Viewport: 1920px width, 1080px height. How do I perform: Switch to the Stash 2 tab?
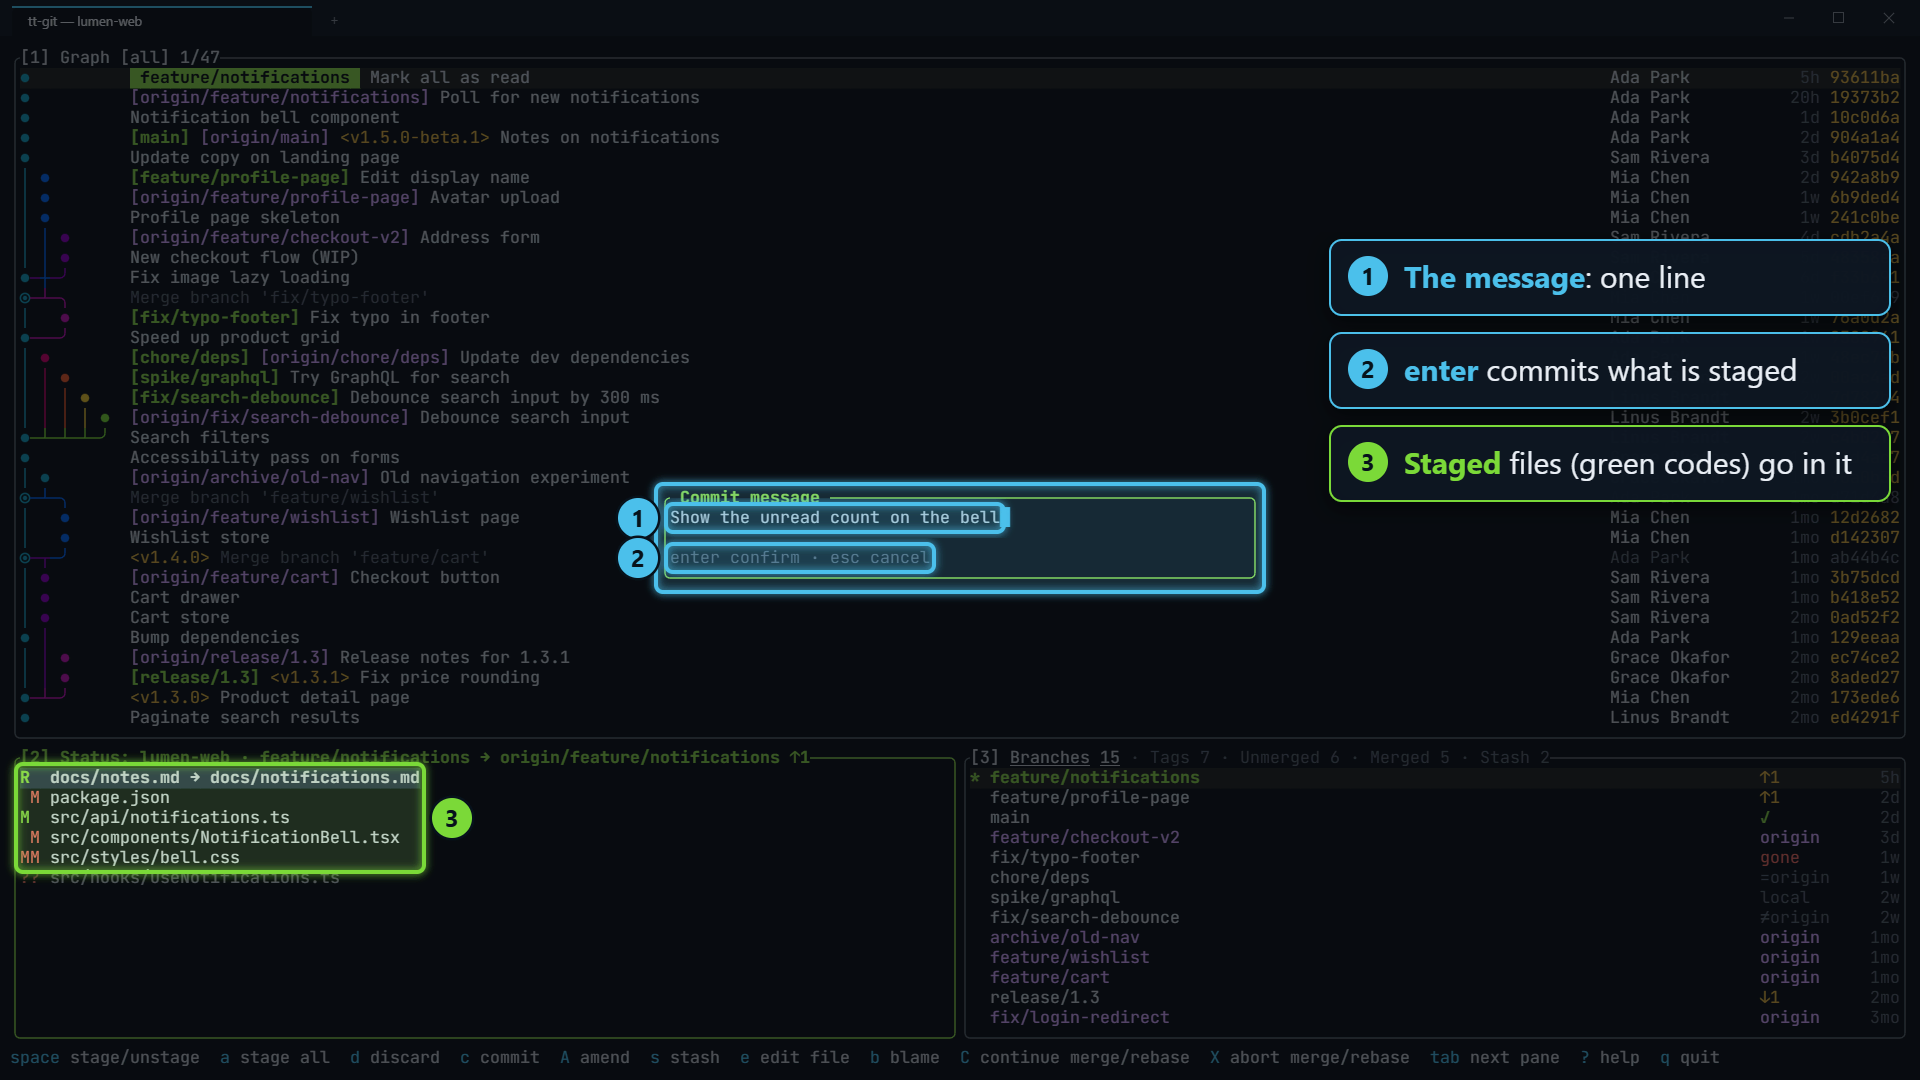click(x=1515, y=757)
